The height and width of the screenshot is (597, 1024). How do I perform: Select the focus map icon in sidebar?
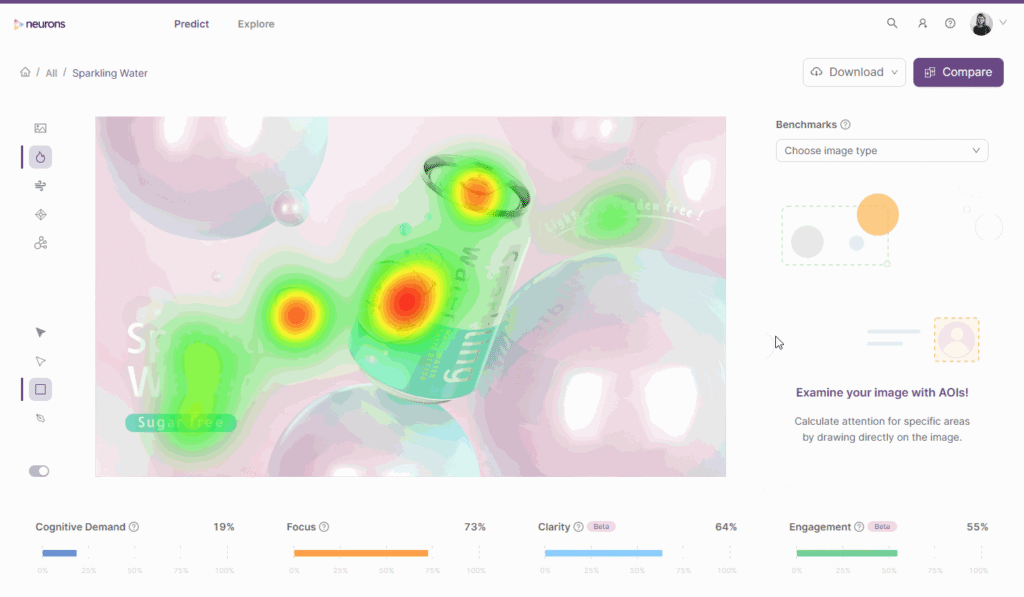[39, 214]
